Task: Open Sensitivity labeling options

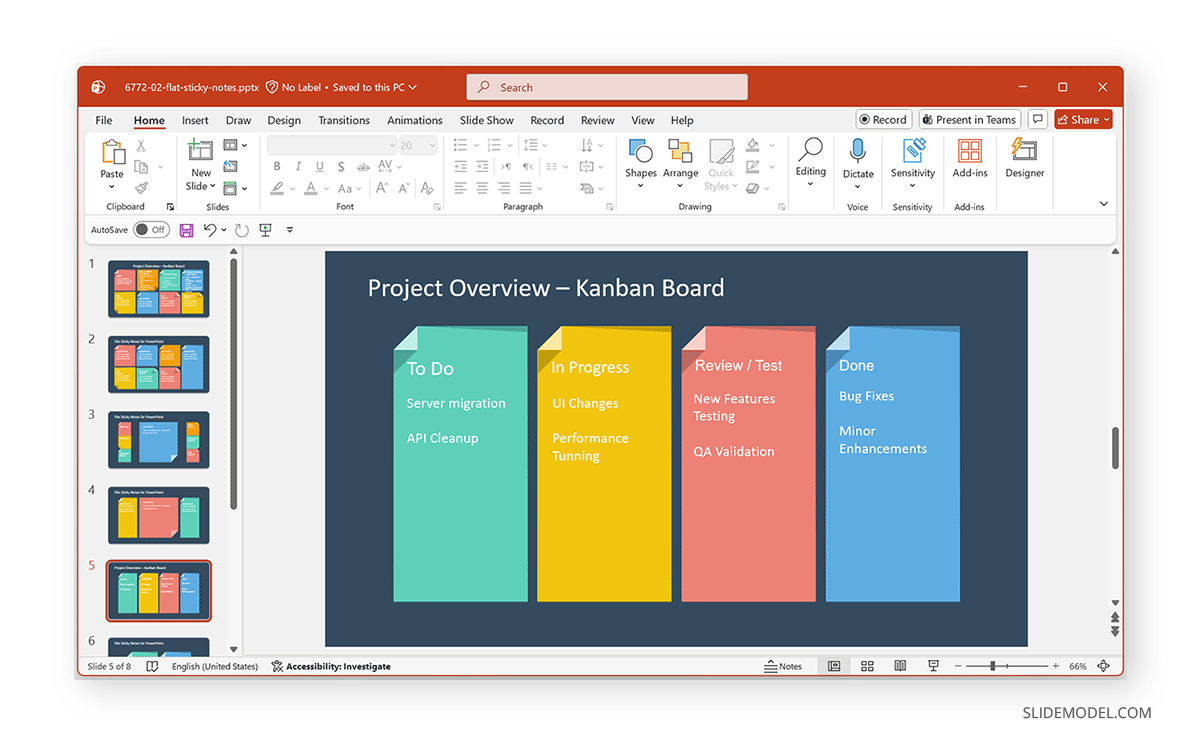Action: (x=912, y=165)
